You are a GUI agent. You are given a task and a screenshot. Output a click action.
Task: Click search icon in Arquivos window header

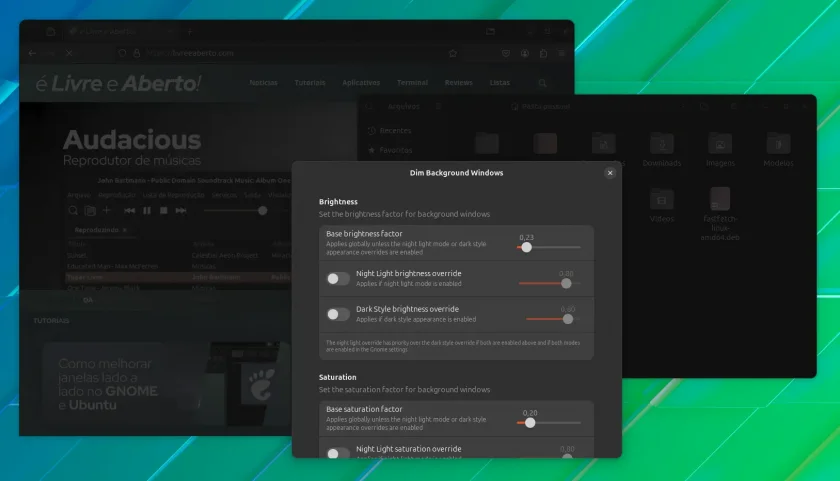coord(369,107)
